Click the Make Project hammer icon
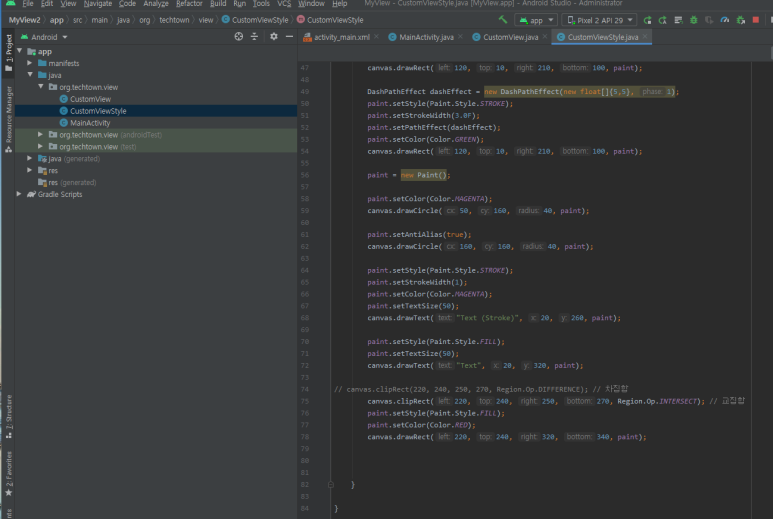This screenshot has height=519, width=773. [502, 20]
